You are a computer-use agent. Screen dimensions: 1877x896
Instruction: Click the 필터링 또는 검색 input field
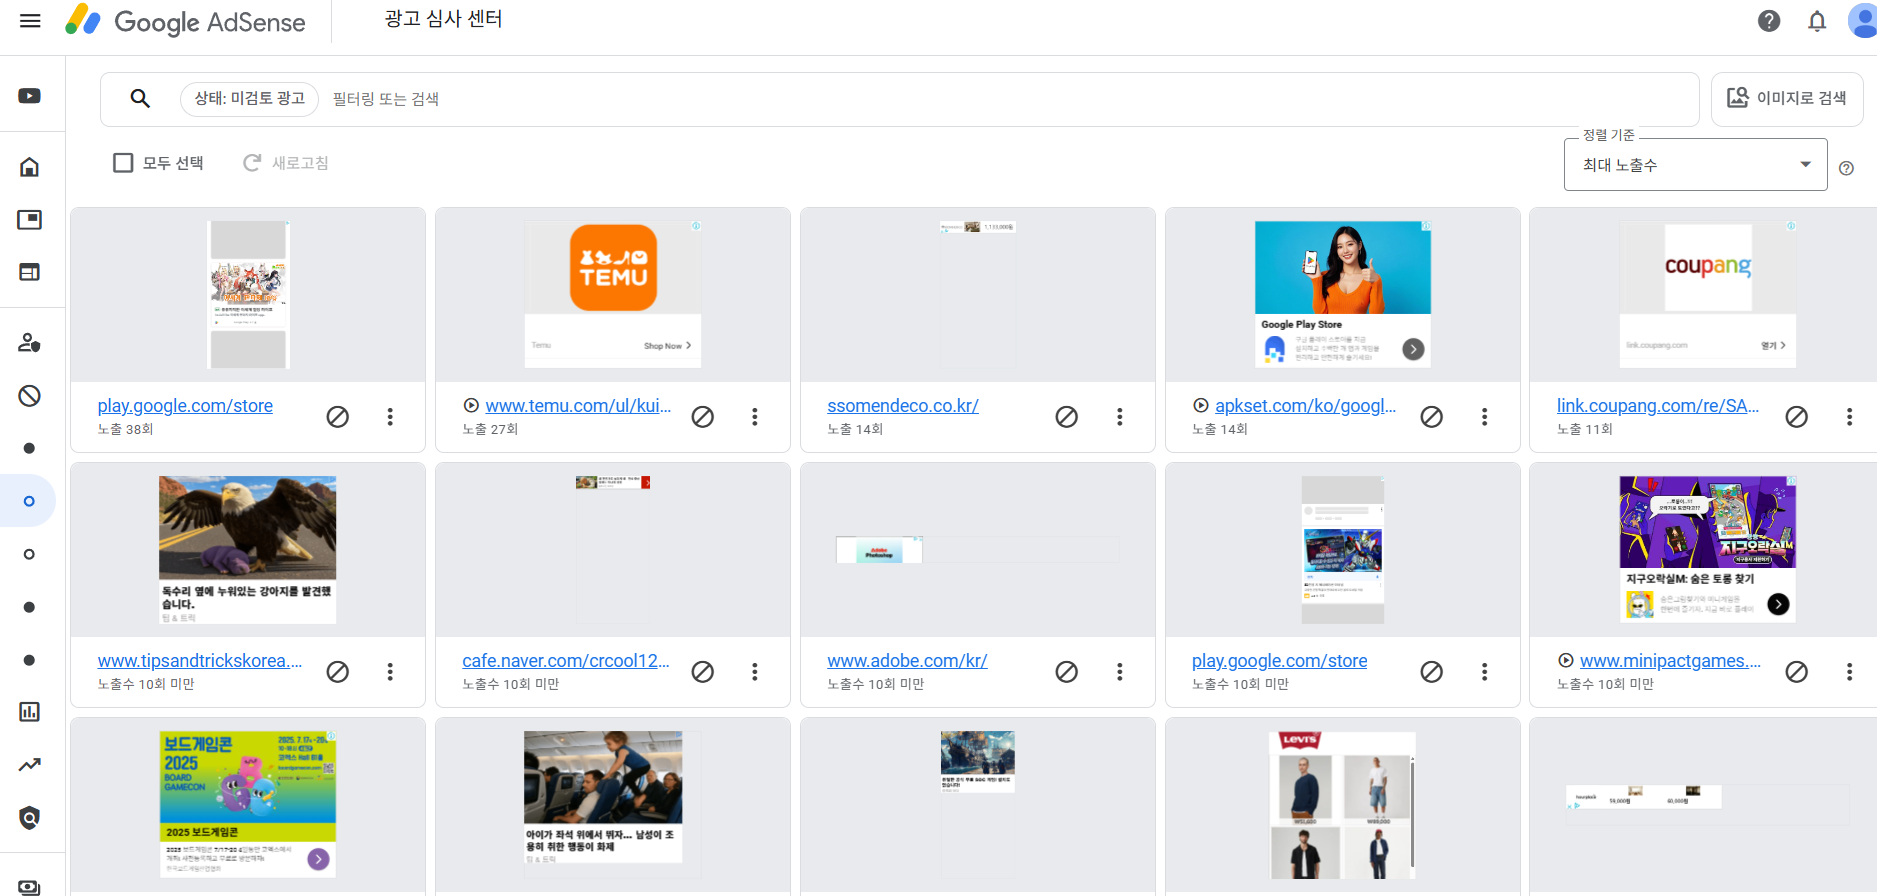(x=1010, y=98)
